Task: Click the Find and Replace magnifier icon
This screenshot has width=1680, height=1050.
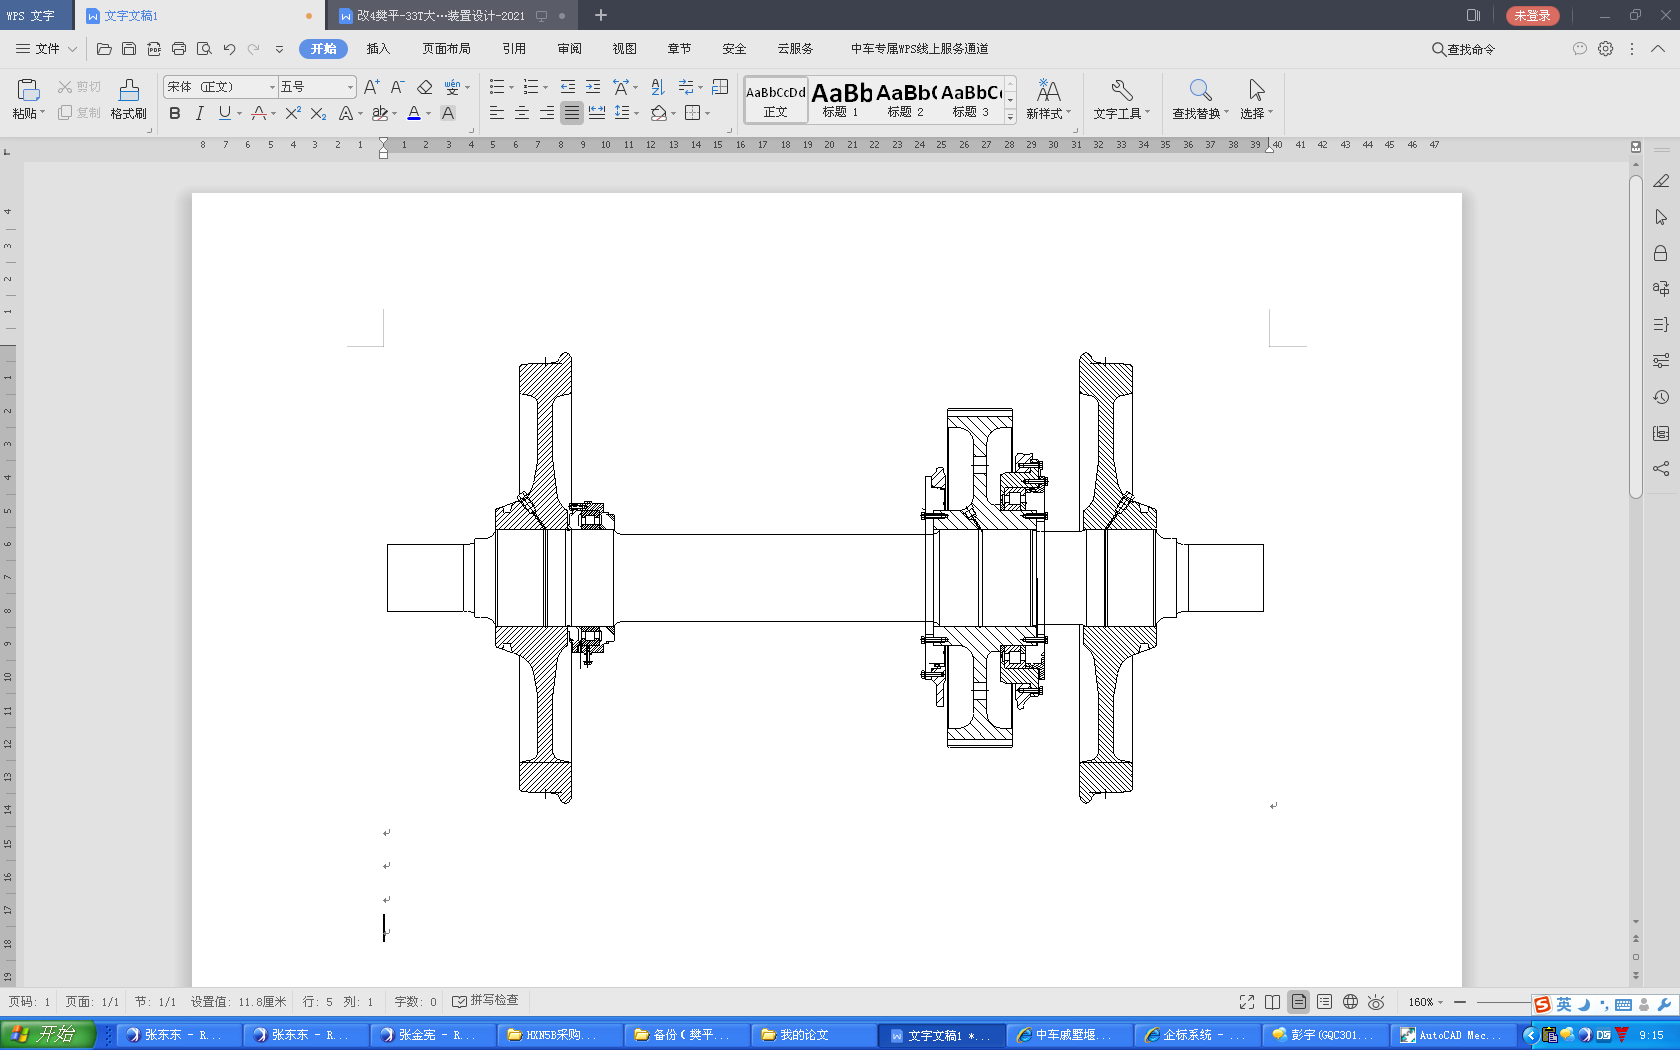Action: pyautogui.click(x=1200, y=90)
